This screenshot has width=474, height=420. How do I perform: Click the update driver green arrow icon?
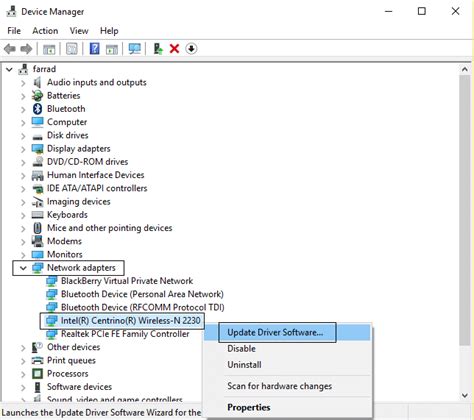(158, 49)
